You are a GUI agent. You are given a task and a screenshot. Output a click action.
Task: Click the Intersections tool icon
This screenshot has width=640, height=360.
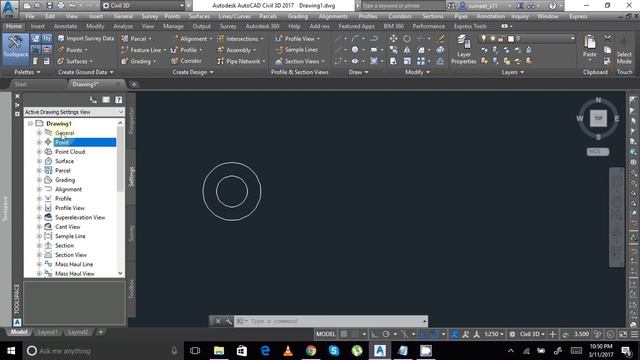[x=220, y=39]
